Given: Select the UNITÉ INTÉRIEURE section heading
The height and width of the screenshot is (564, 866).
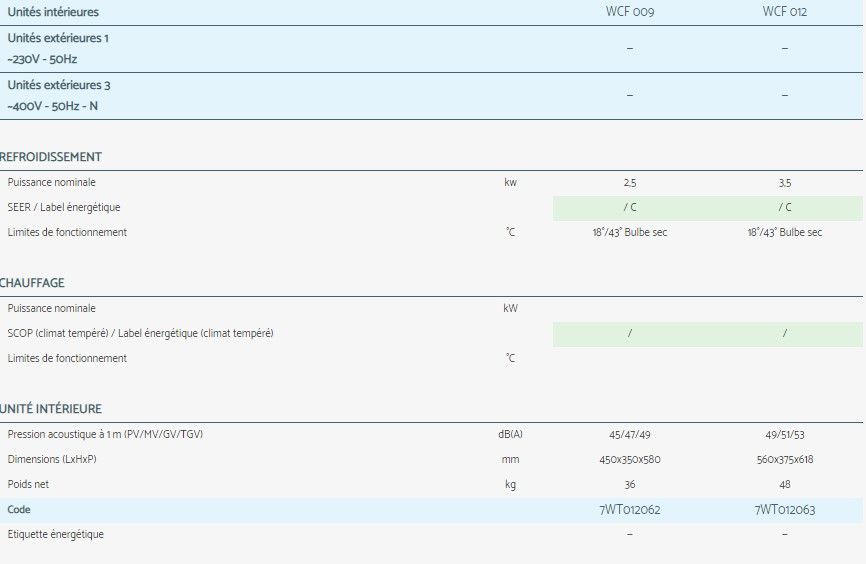Looking at the screenshot, I should (x=51, y=409).
